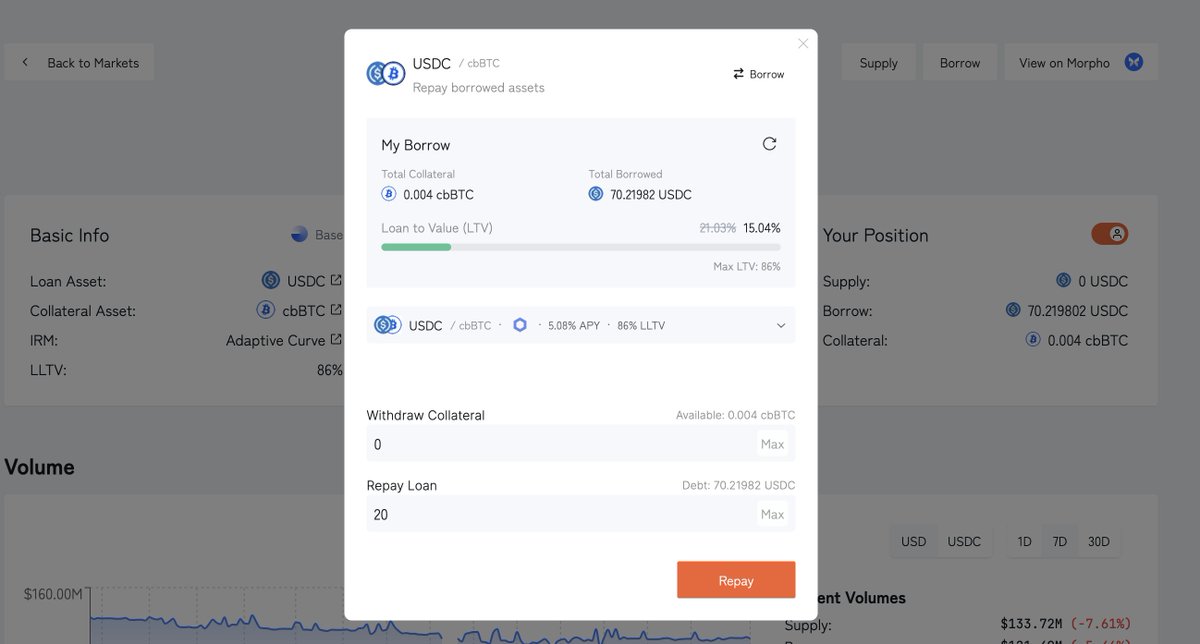Close the repay dialog with X

pyautogui.click(x=803, y=44)
